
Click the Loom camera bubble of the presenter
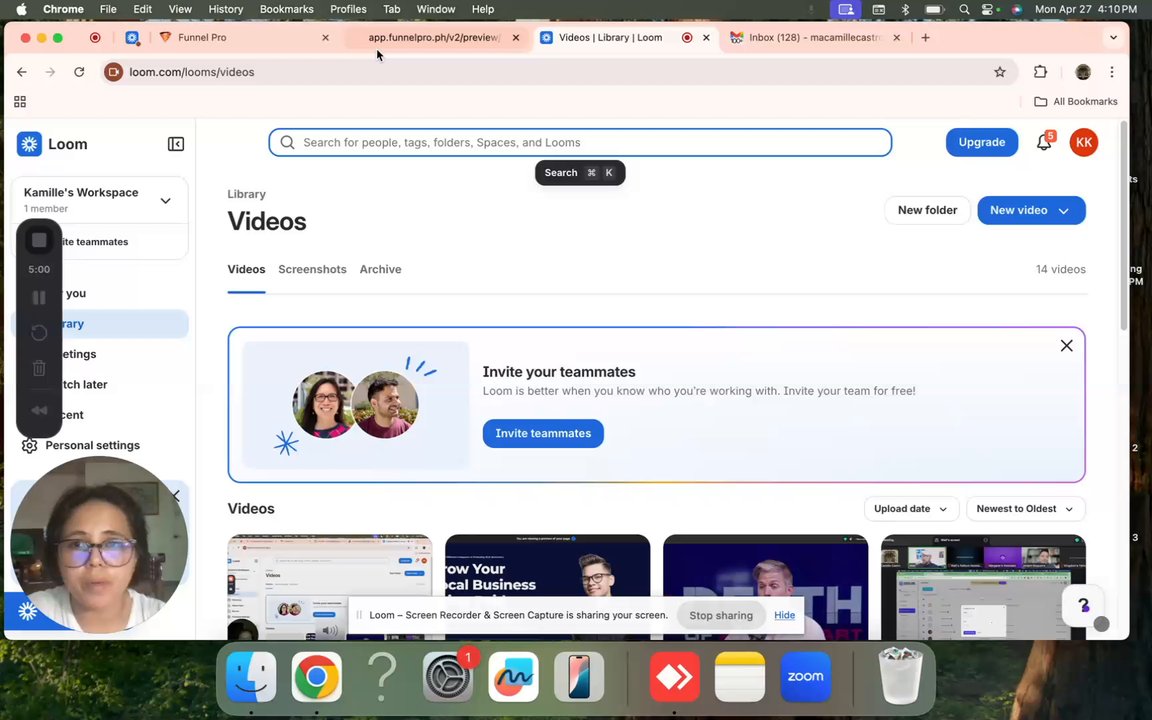pyautogui.click(x=99, y=544)
